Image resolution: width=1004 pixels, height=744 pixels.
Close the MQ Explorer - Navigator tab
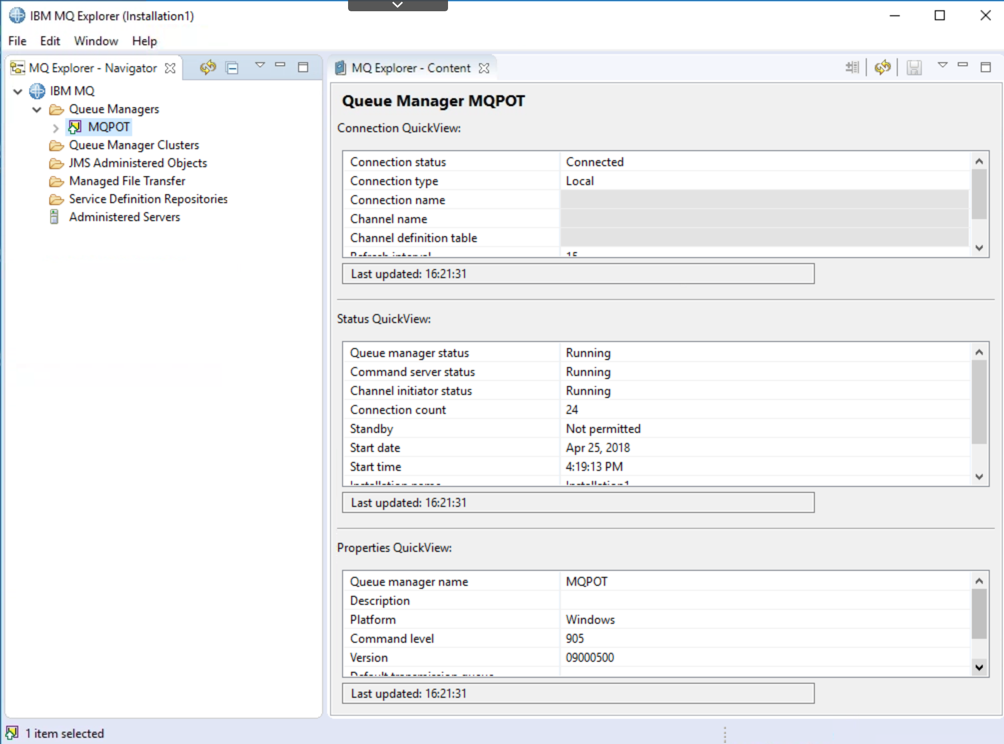[x=170, y=68]
